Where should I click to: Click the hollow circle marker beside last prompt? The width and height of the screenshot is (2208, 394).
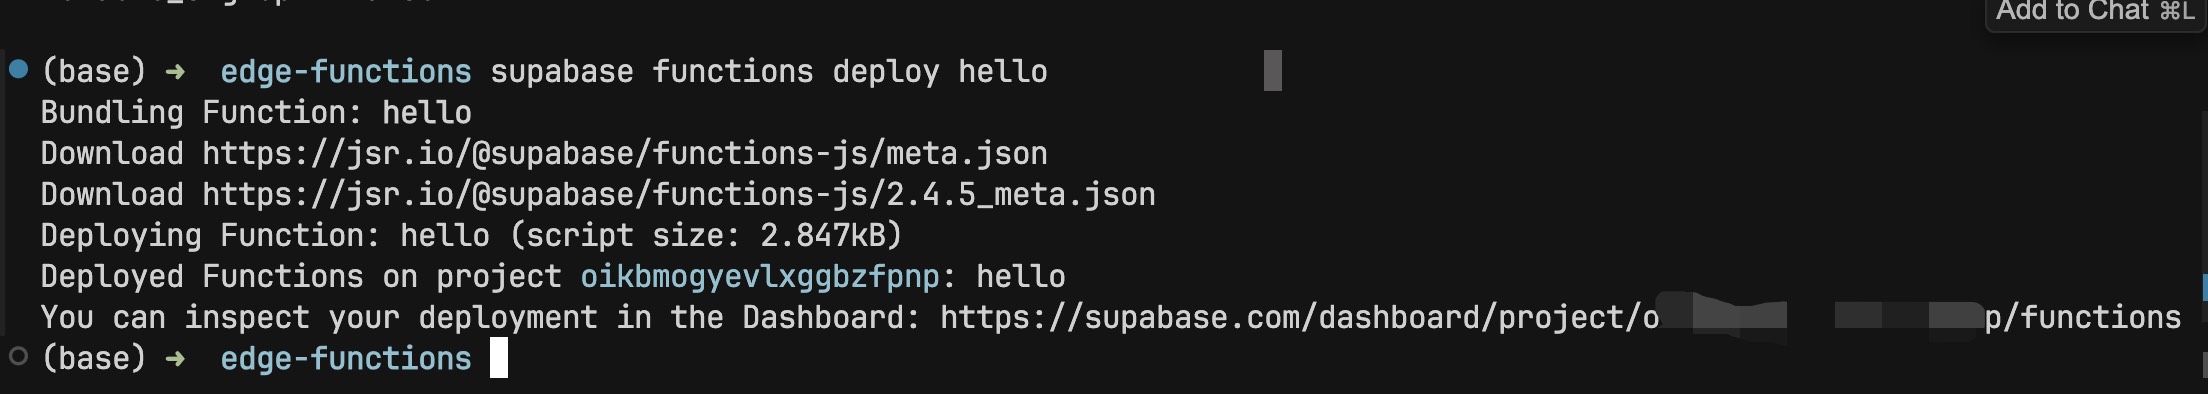pos(17,356)
